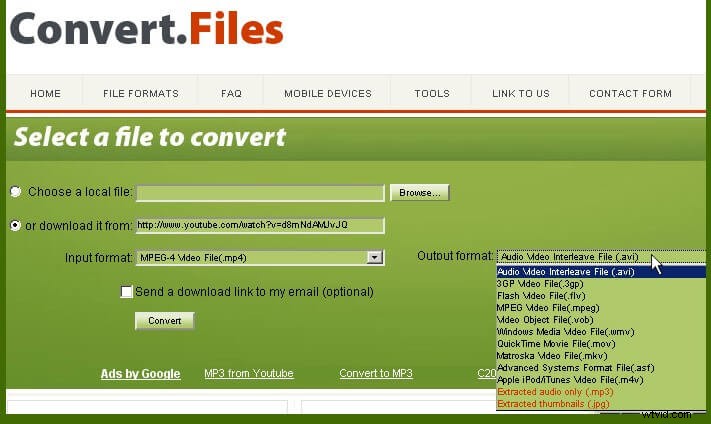Click the Convert button

click(165, 321)
